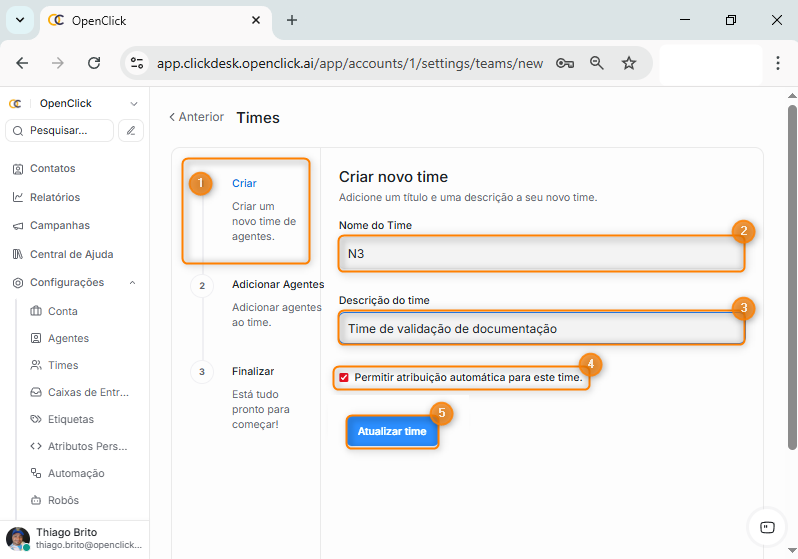Open Central de Ajuda in the sidebar
Screen dimensions: 798x559
pos(70,254)
